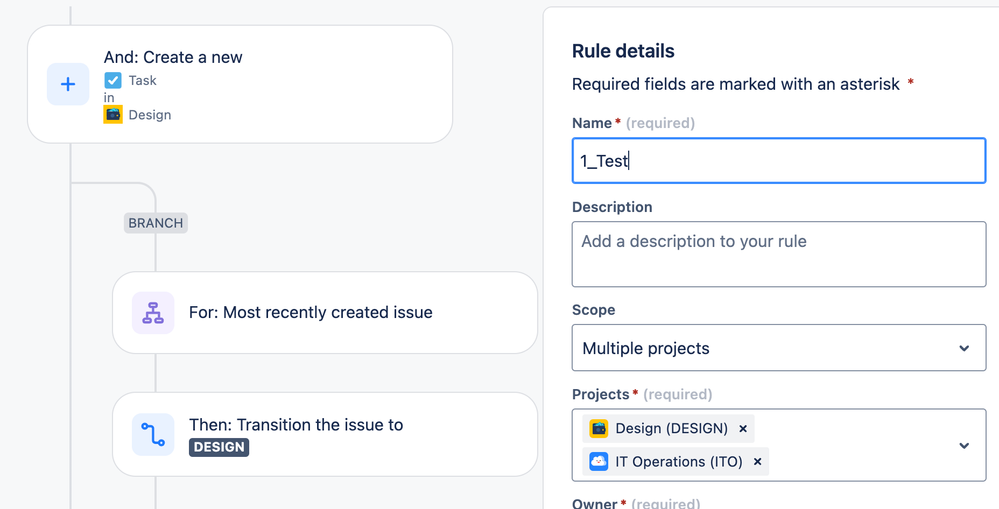Screen dimensions: 999x509
Task: Click the Design project icon in Projects field
Action: click(x=599, y=428)
